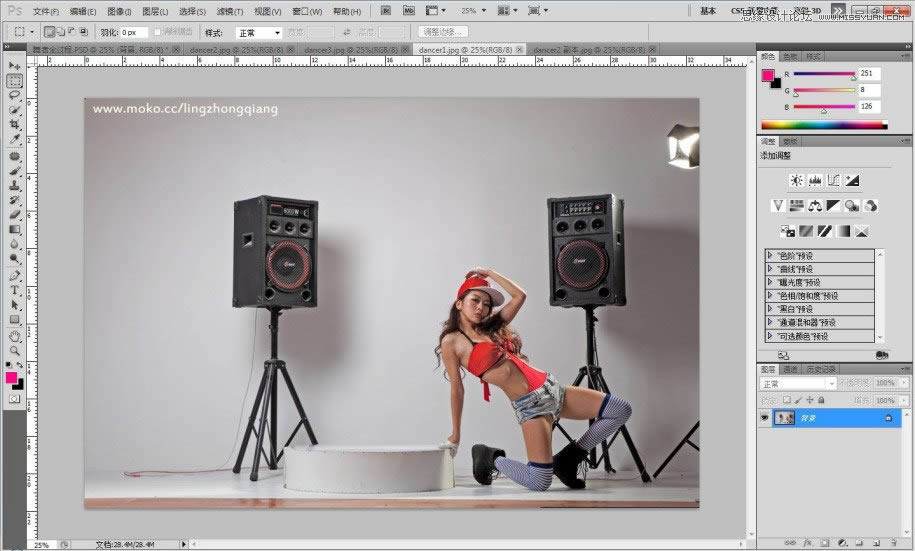Hide the 背景 layer via eye icon

click(x=765, y=418)
